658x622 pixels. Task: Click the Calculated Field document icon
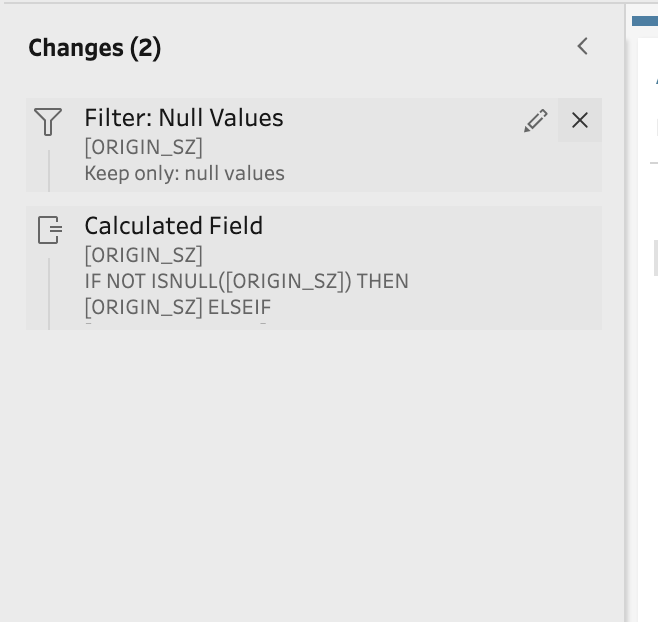pyautogui.click(x=49, y=230)
